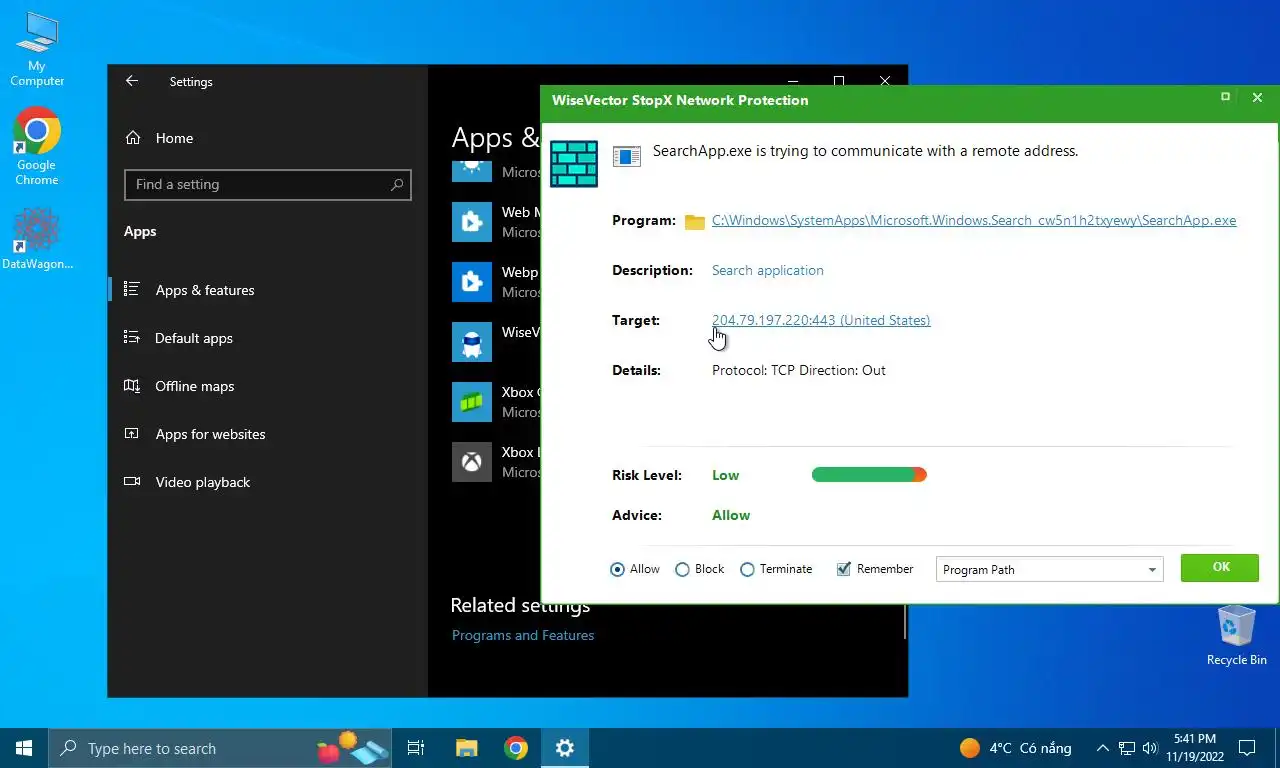Open Chrome from the taskbar
The width and height of the screenshot is (1280, 768).
point(516,748)
